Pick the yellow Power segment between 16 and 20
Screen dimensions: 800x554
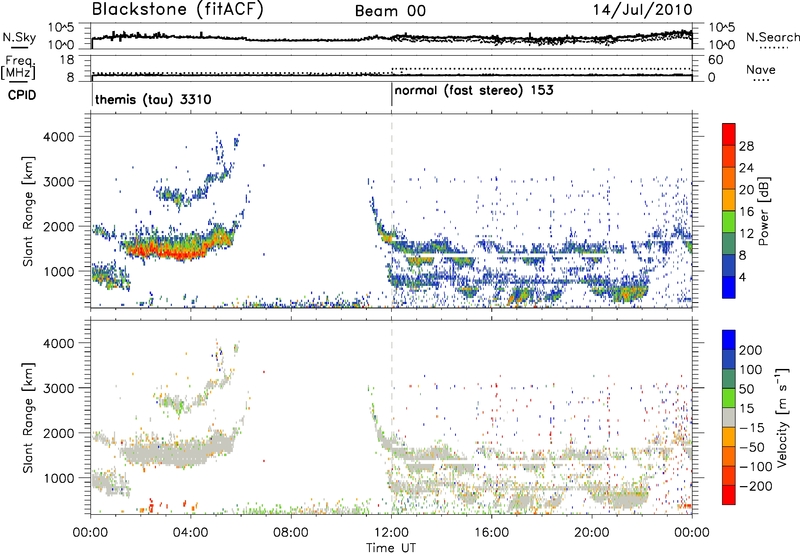pos(729,200)
